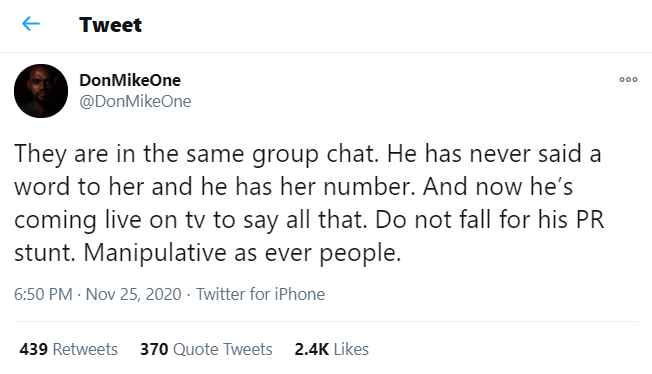Image resolution: width=652 pixels, height=374 pixels.
Task: Open the Twitter for iPhone source link
Action: [x=260, y=294]
